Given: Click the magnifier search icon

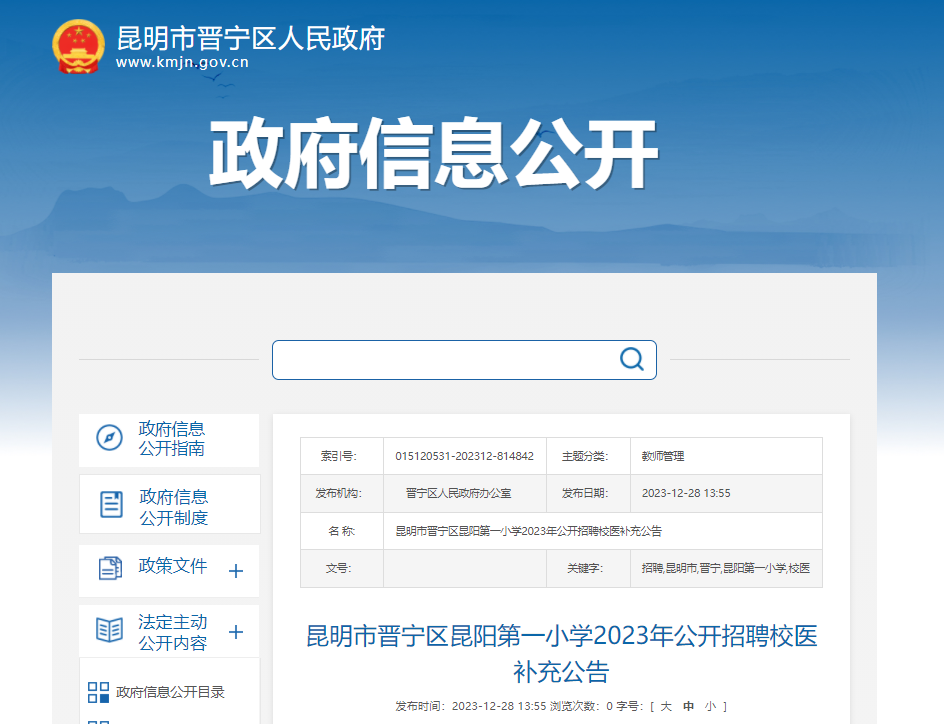Looking at the screenshot, I should pyautogui.click(x=632, y=359).
